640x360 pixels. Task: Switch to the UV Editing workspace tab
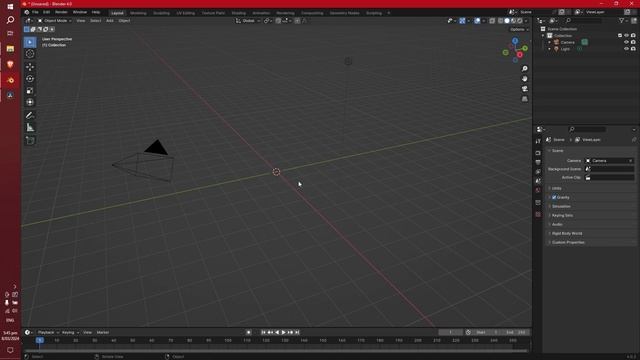(185, 13)
